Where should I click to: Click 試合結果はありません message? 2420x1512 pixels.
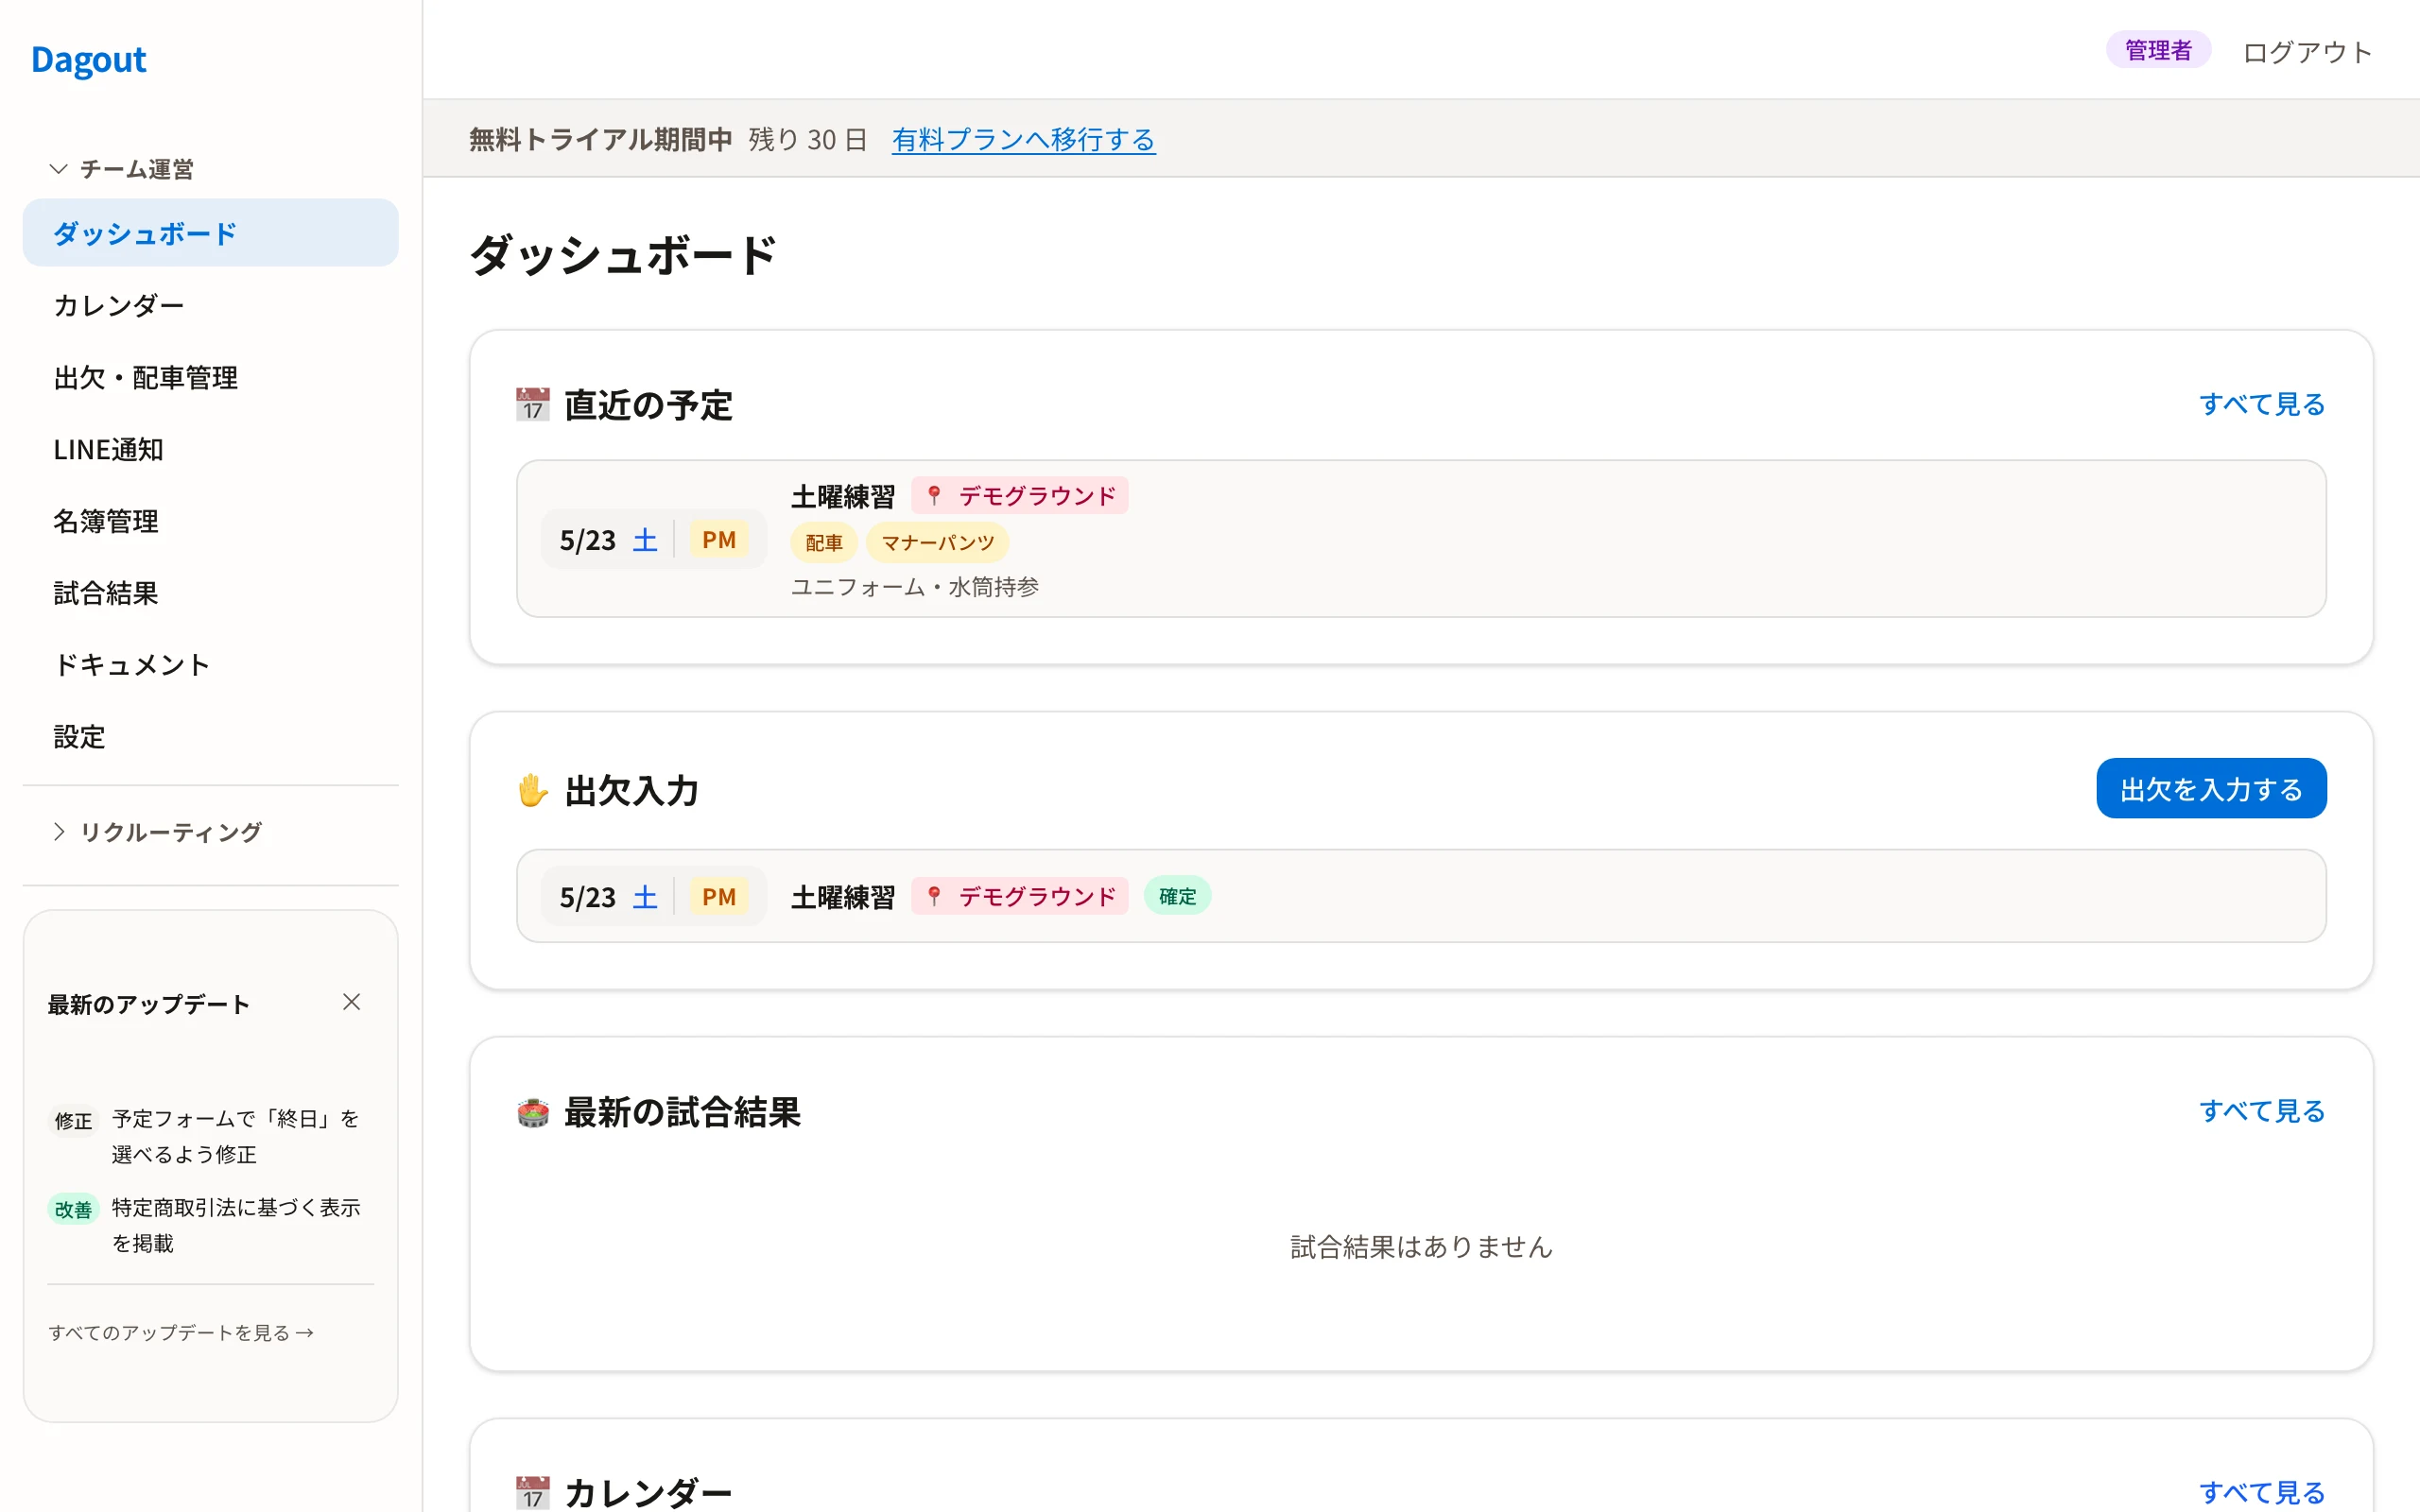click(x=1421, y=1247)
